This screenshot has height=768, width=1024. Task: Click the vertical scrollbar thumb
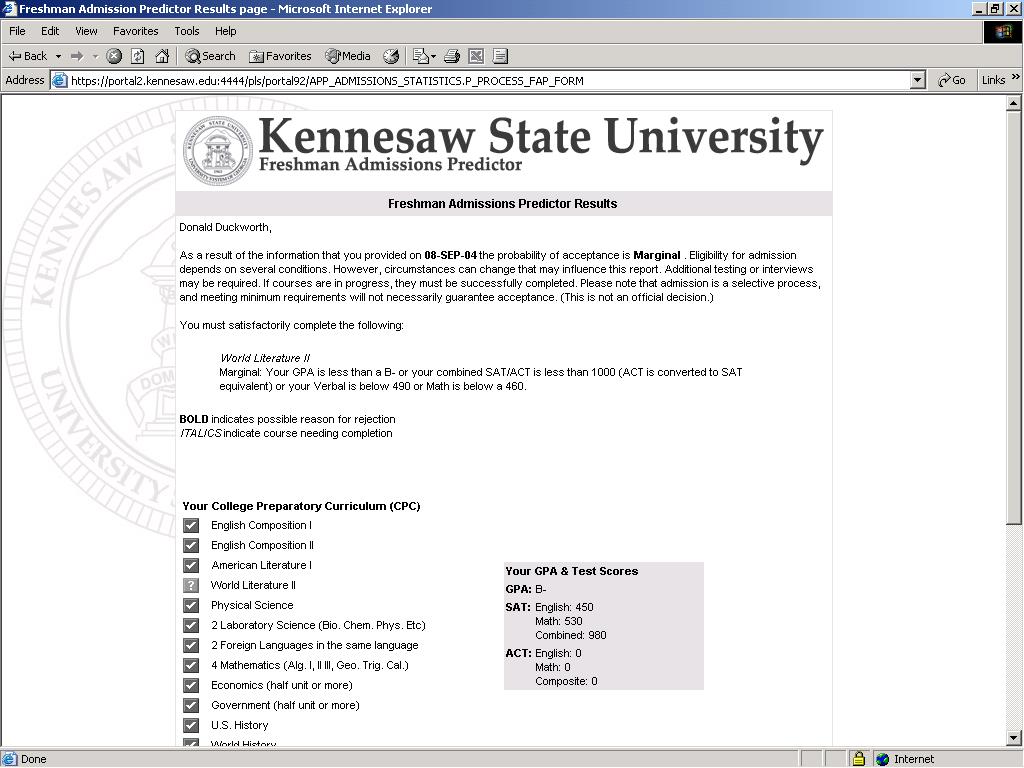coord(1013,317)
